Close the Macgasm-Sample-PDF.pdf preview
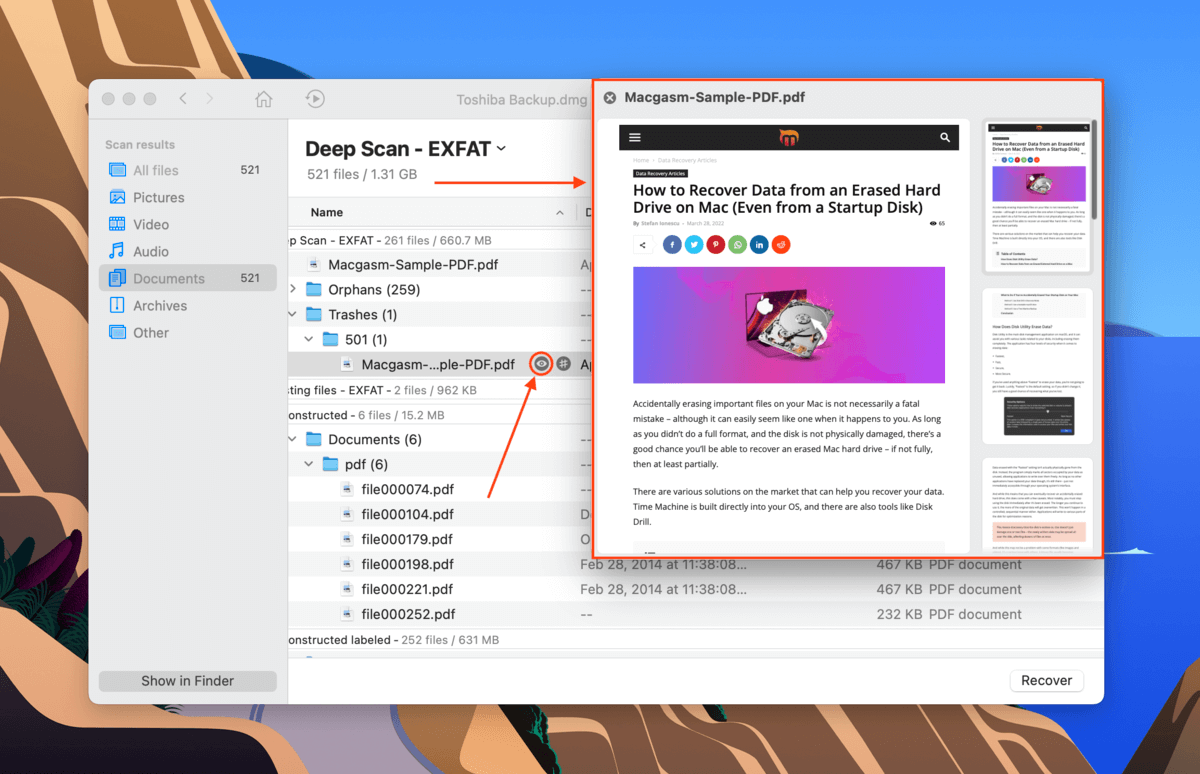Screen dimensions: 1200x774 610,98
